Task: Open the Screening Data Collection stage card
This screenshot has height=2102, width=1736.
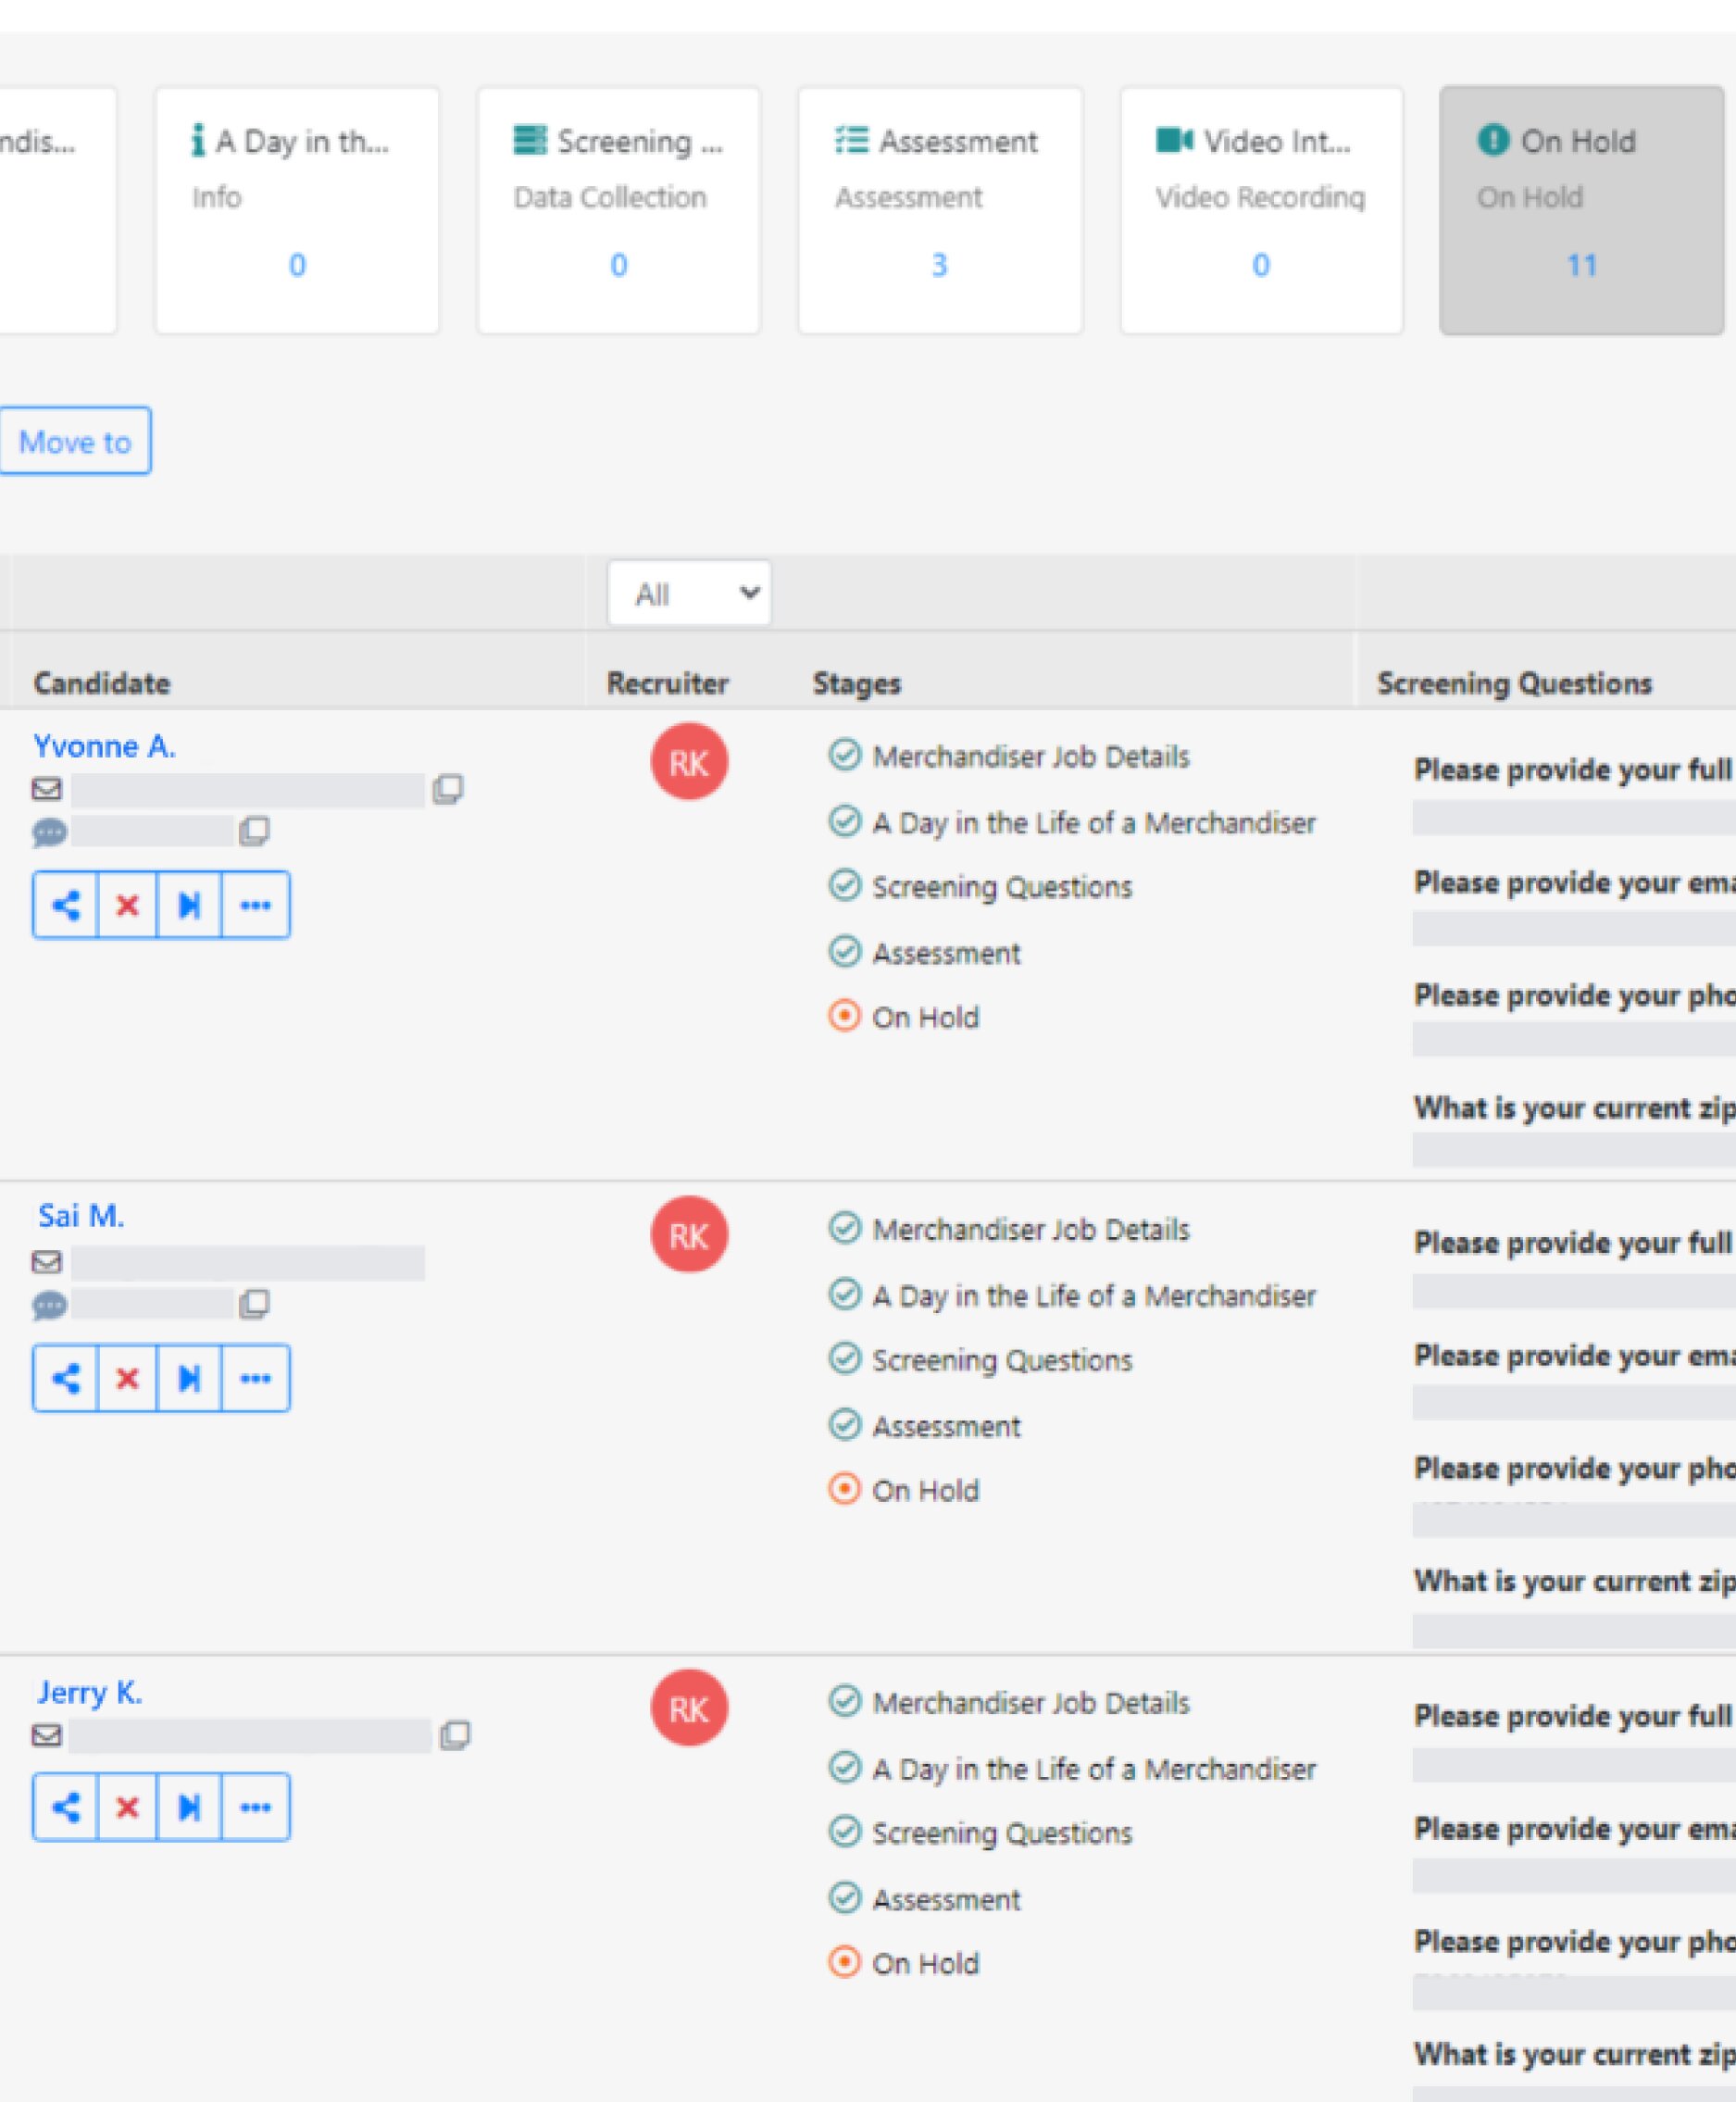Action: coord(618,210)
